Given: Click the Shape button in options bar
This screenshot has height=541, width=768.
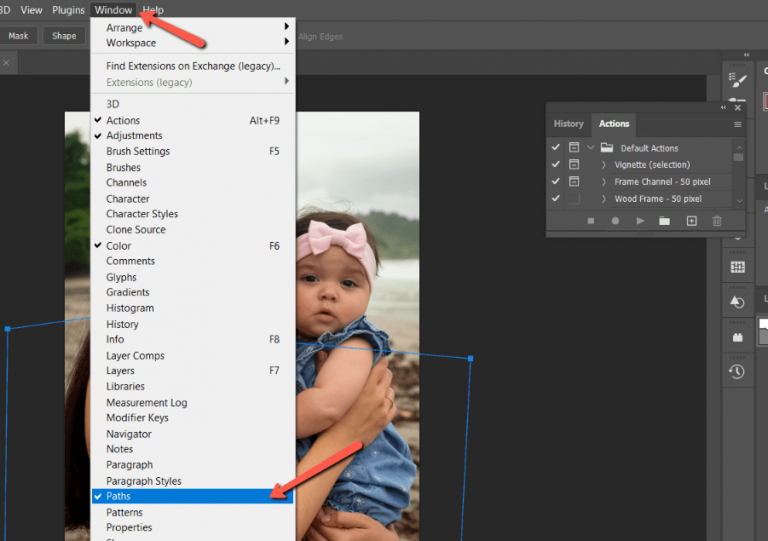Looking at the screenshot, I should [x=64, y=36].
